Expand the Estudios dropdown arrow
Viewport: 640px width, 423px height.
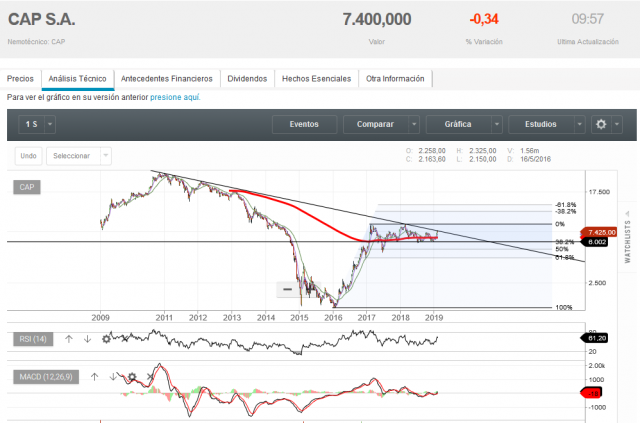[x=579, y=124]
